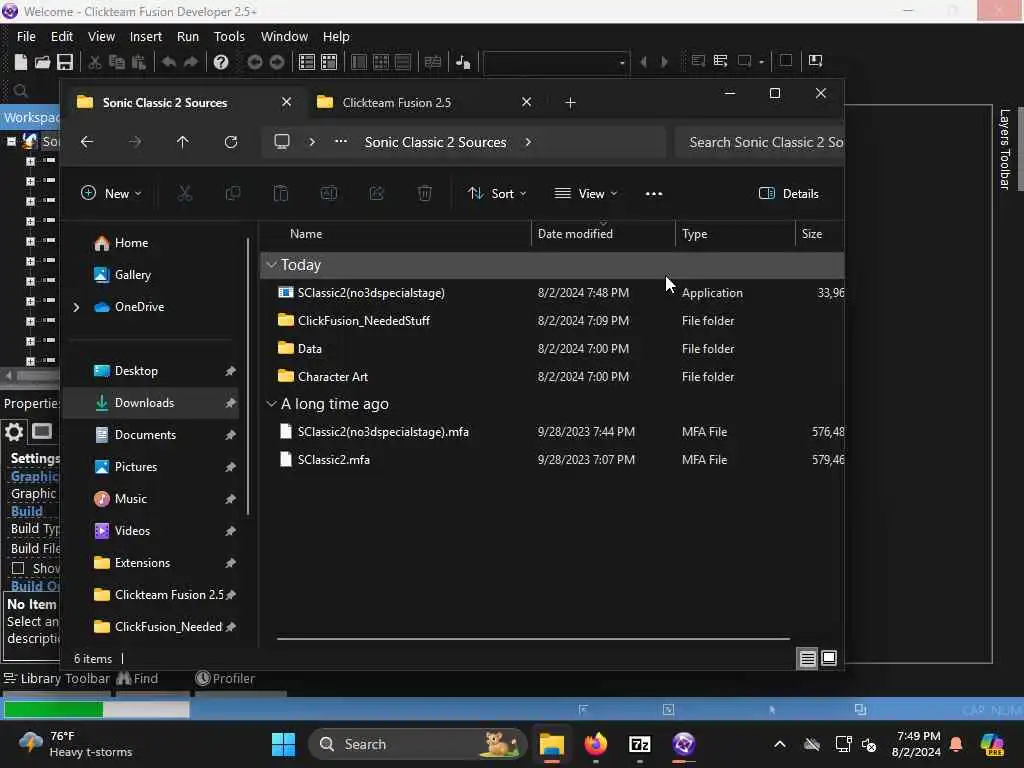Click the green progress bar in Fusion status area
1024x768 pixels.
pyautogui.click(x=53, y=709)
